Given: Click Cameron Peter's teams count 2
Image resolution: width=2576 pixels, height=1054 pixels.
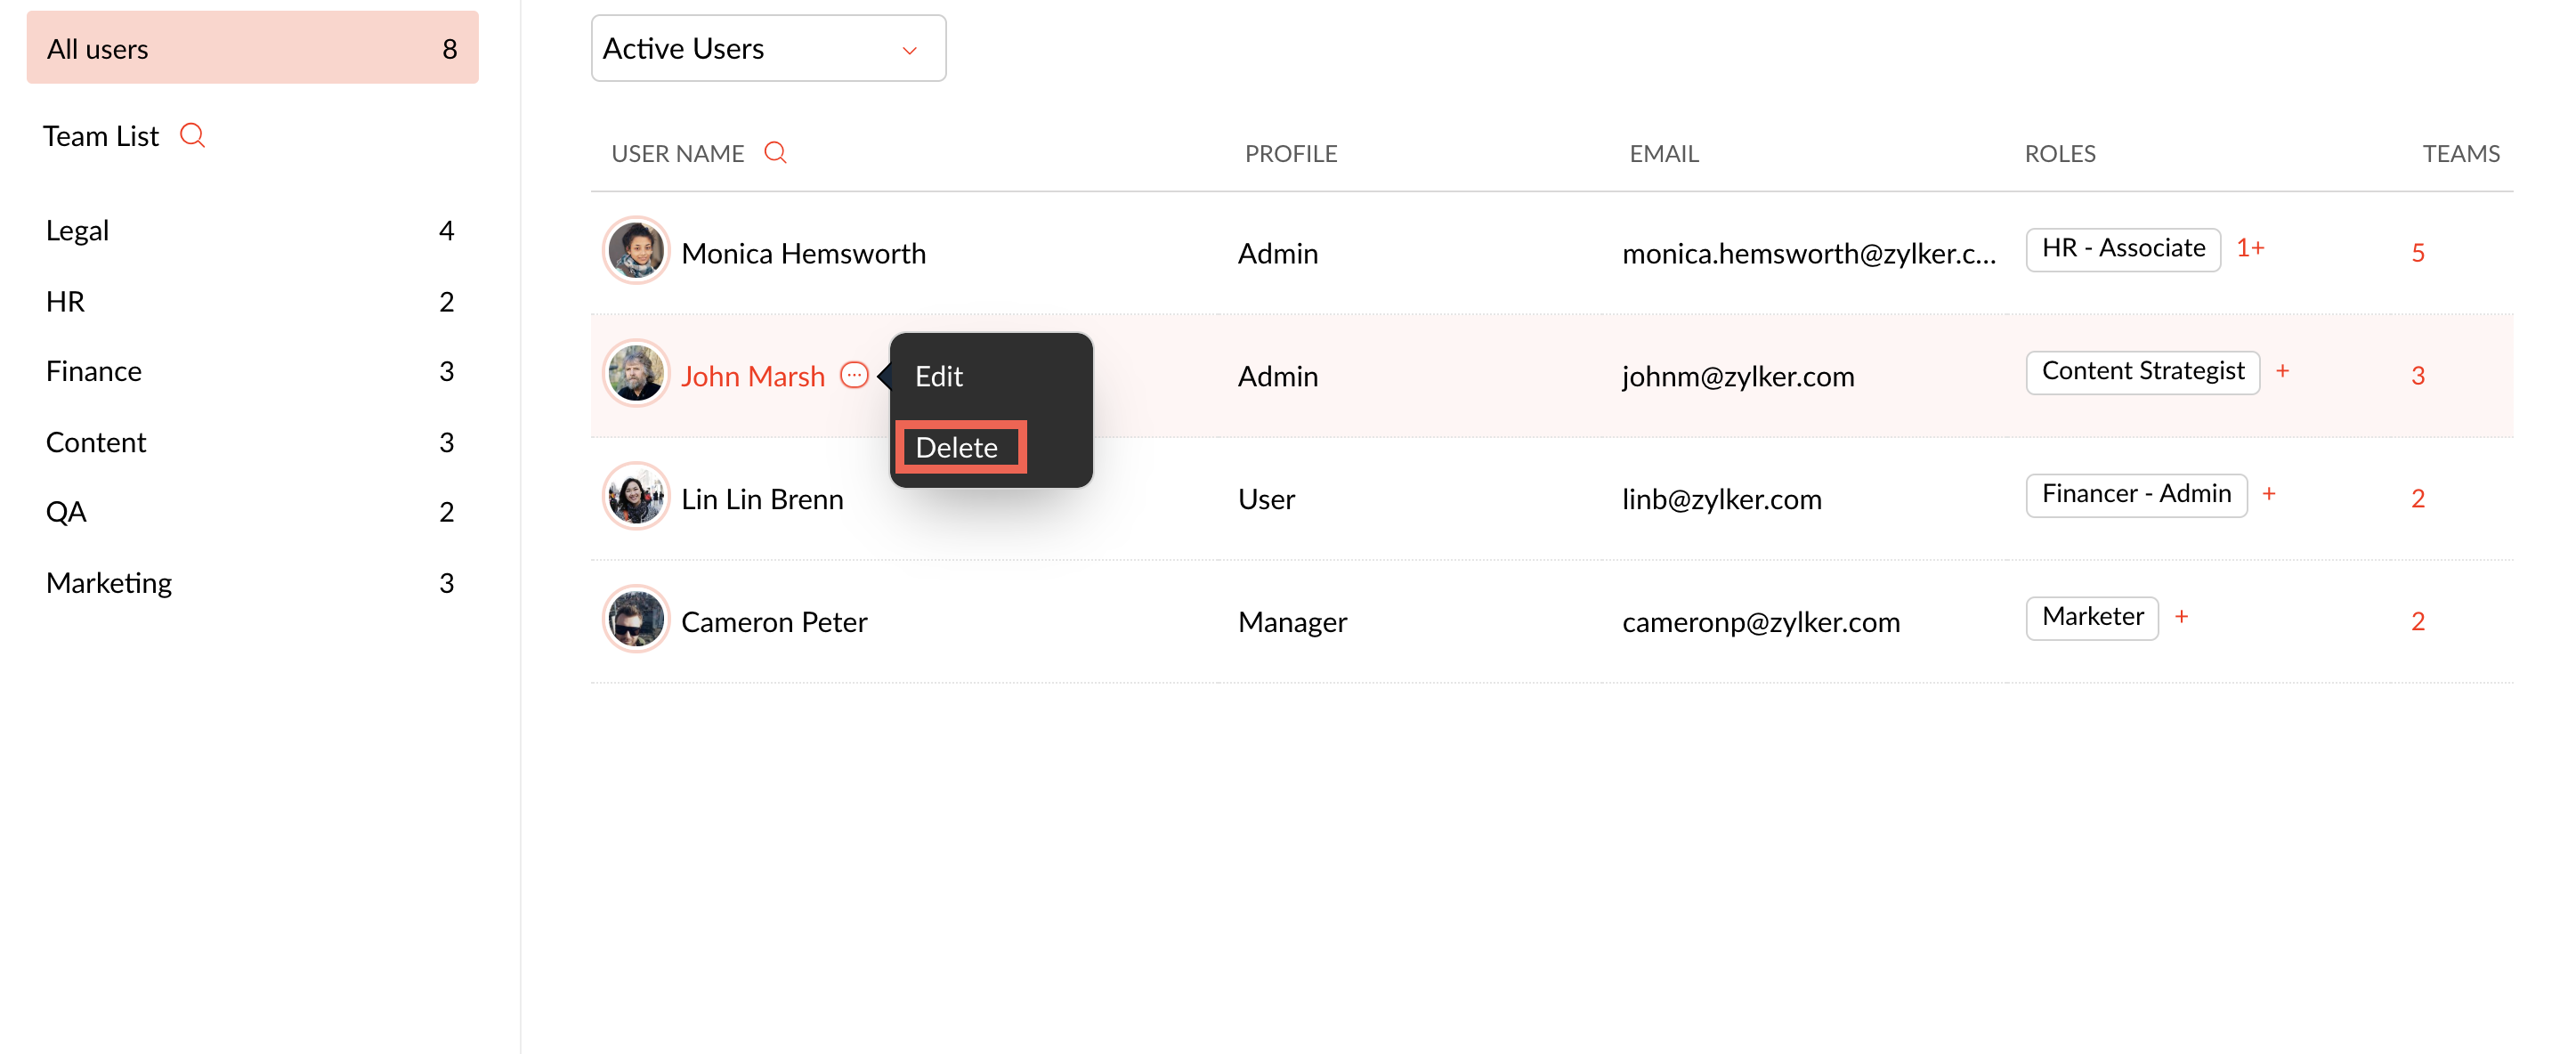Looking at the screenshot, I should click(x=2417, y=621).
